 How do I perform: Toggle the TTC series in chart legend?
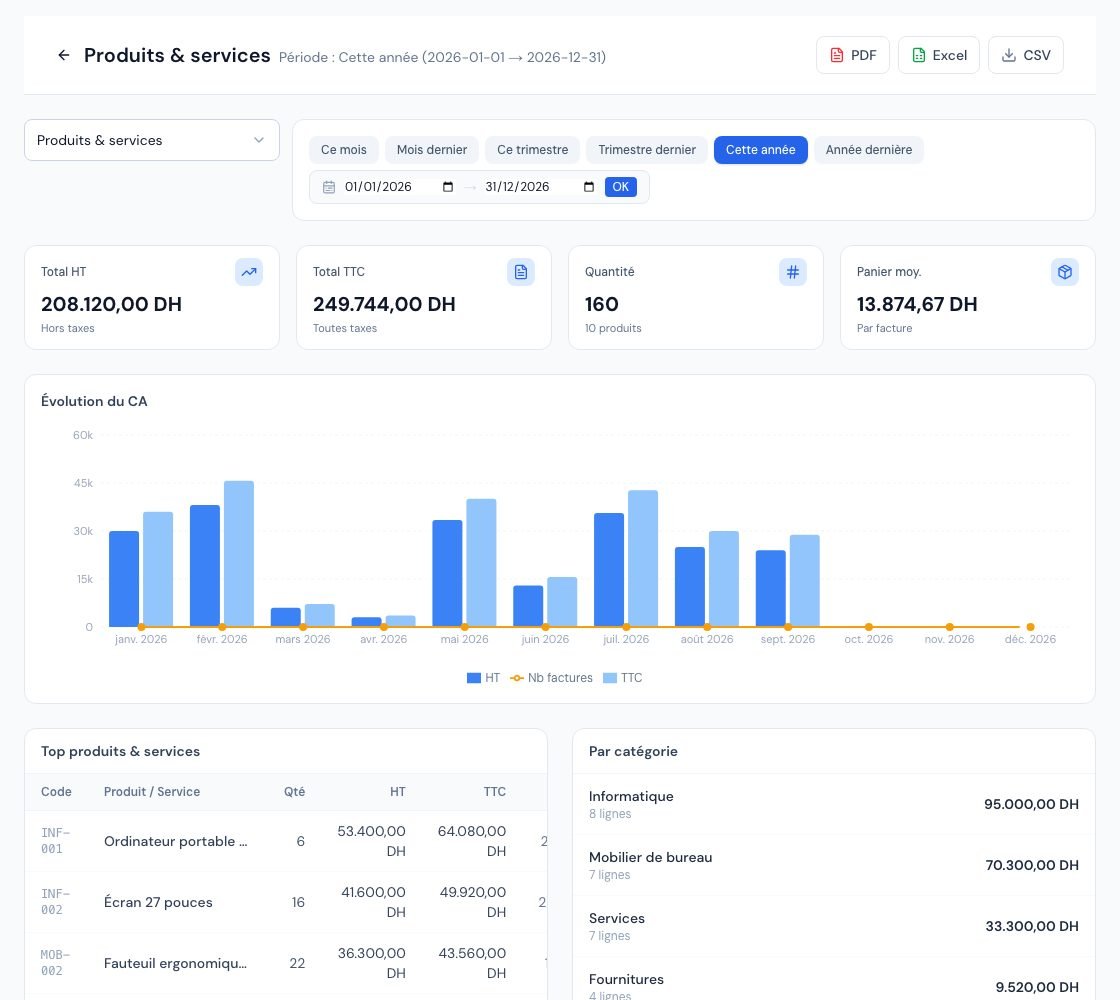(x=623, y=678)
